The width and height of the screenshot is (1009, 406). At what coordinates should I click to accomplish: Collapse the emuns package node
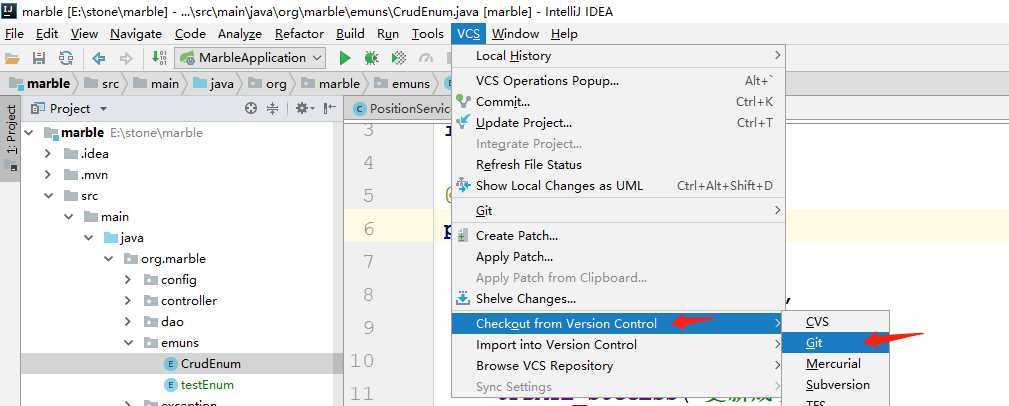(x=128, y=342)
